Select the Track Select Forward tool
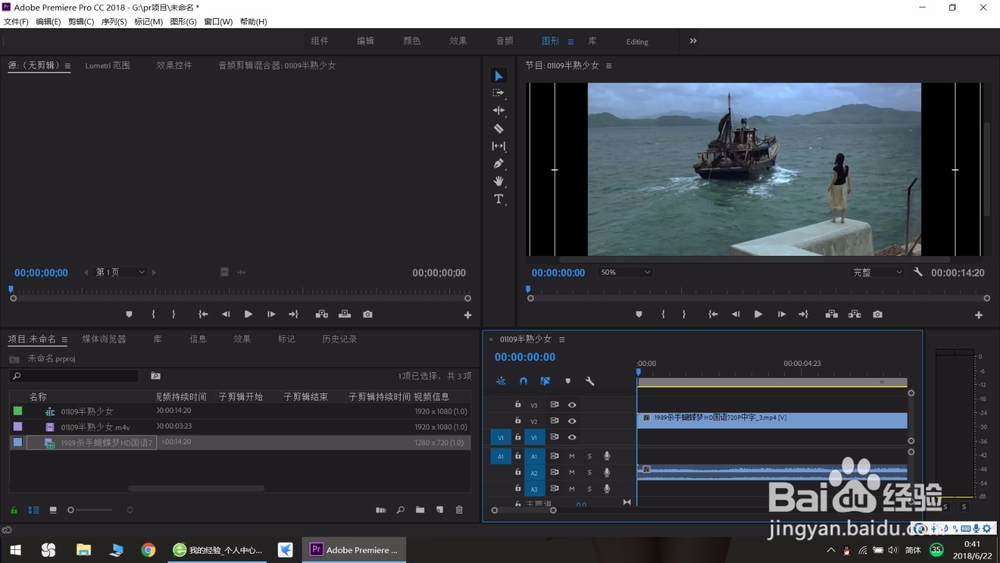The image size is (1000, 563). (x=499, y=93)
